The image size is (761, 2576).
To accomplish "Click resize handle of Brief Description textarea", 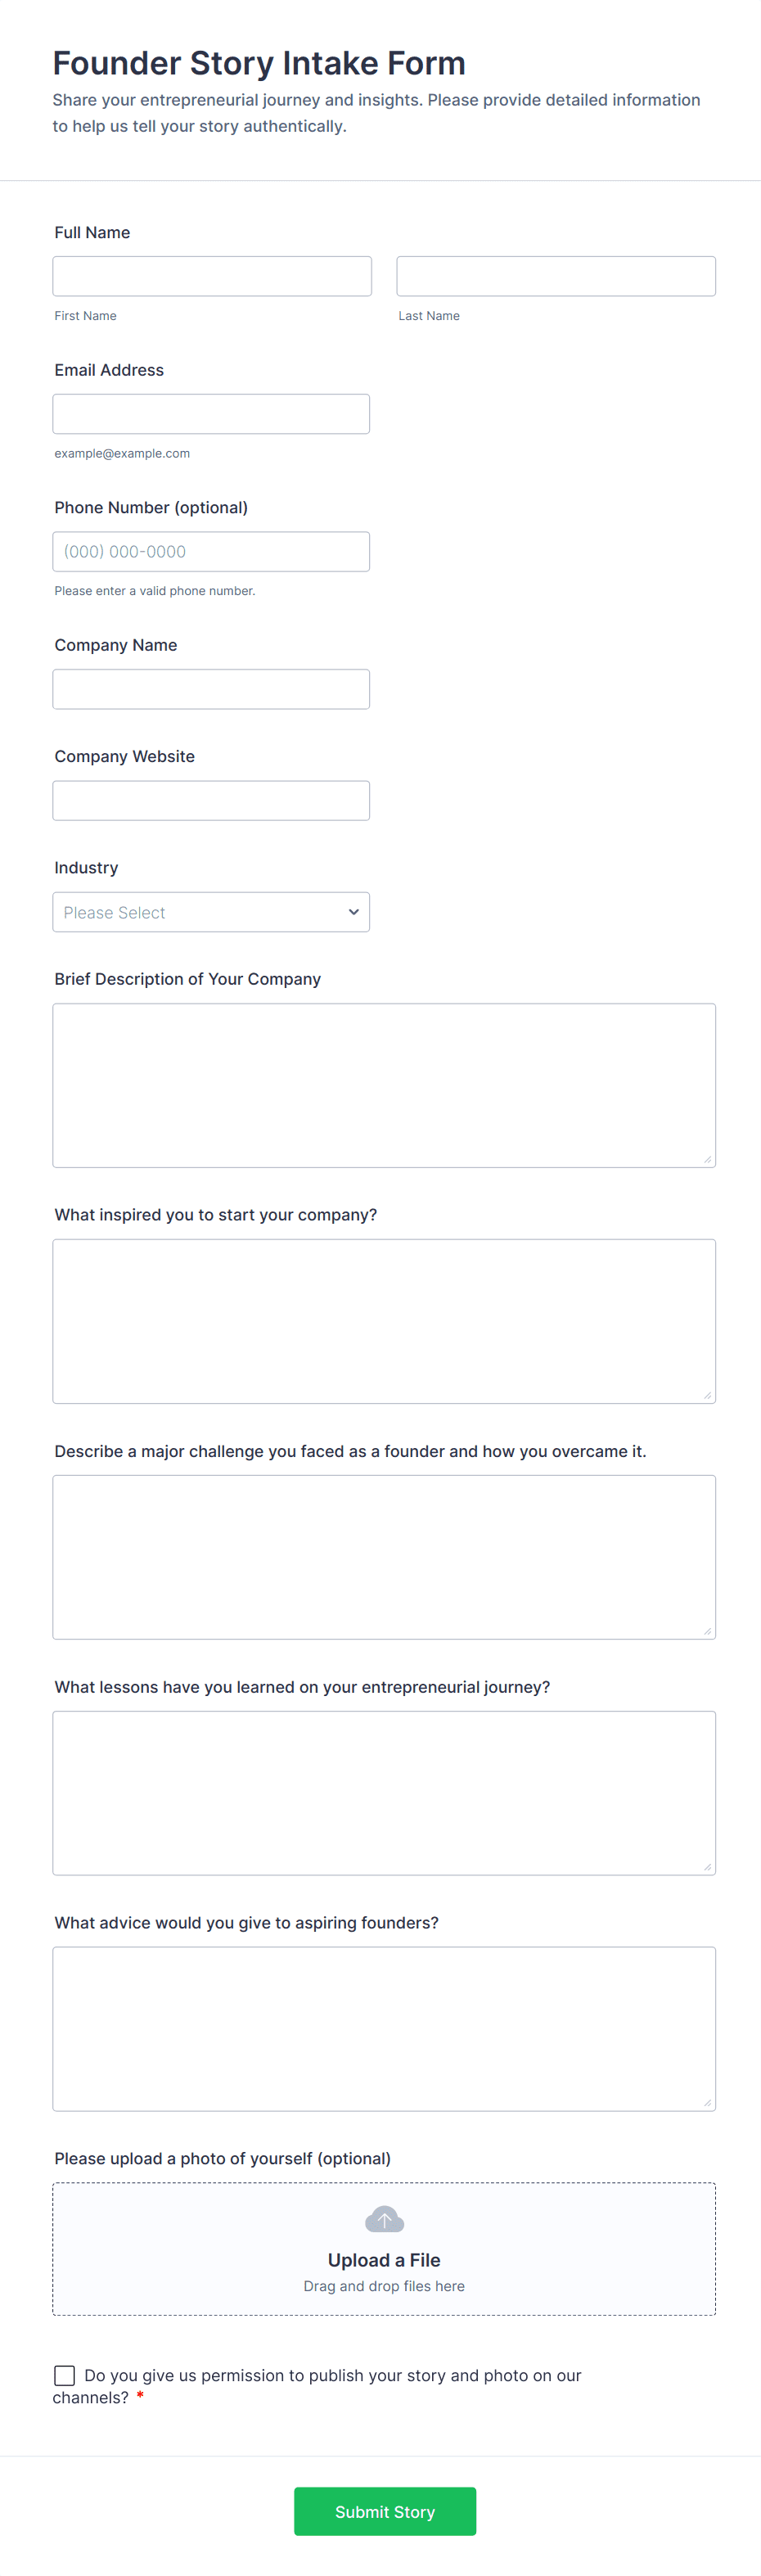I will (x=707, y=1159).
